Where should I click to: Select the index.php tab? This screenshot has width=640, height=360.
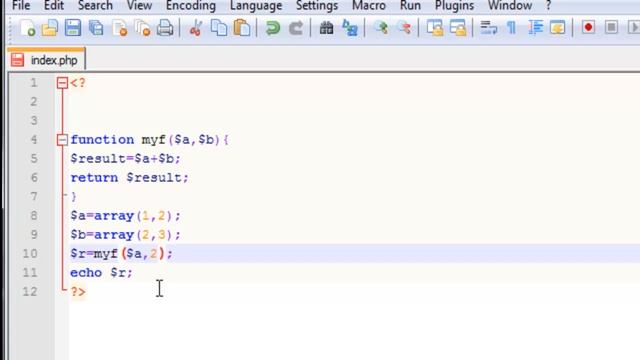47,60
